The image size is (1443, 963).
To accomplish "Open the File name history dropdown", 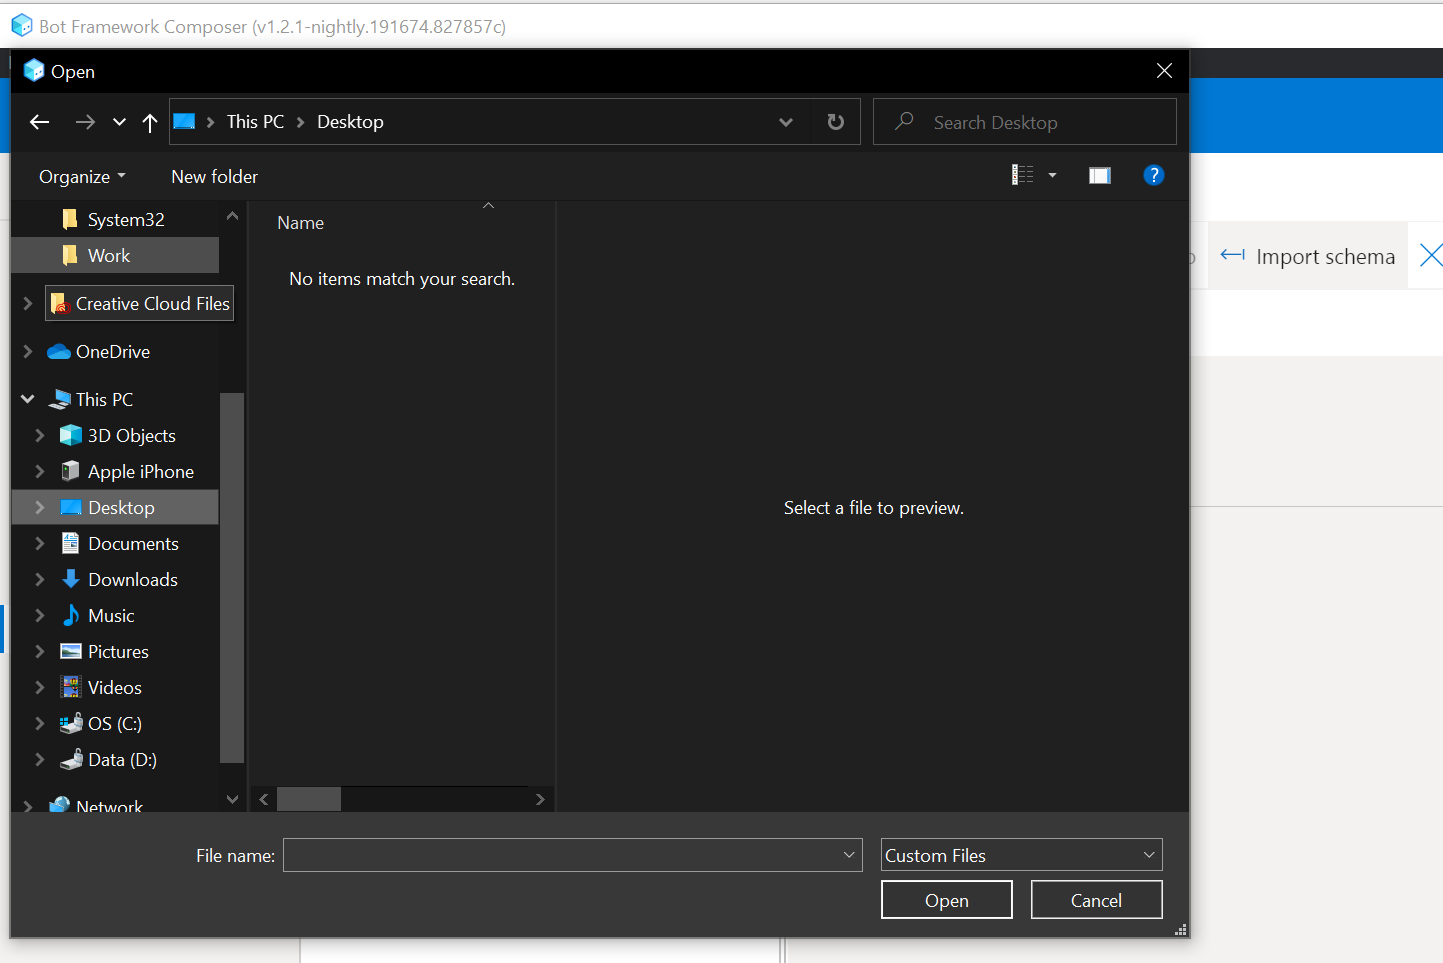I will (849, 855).
